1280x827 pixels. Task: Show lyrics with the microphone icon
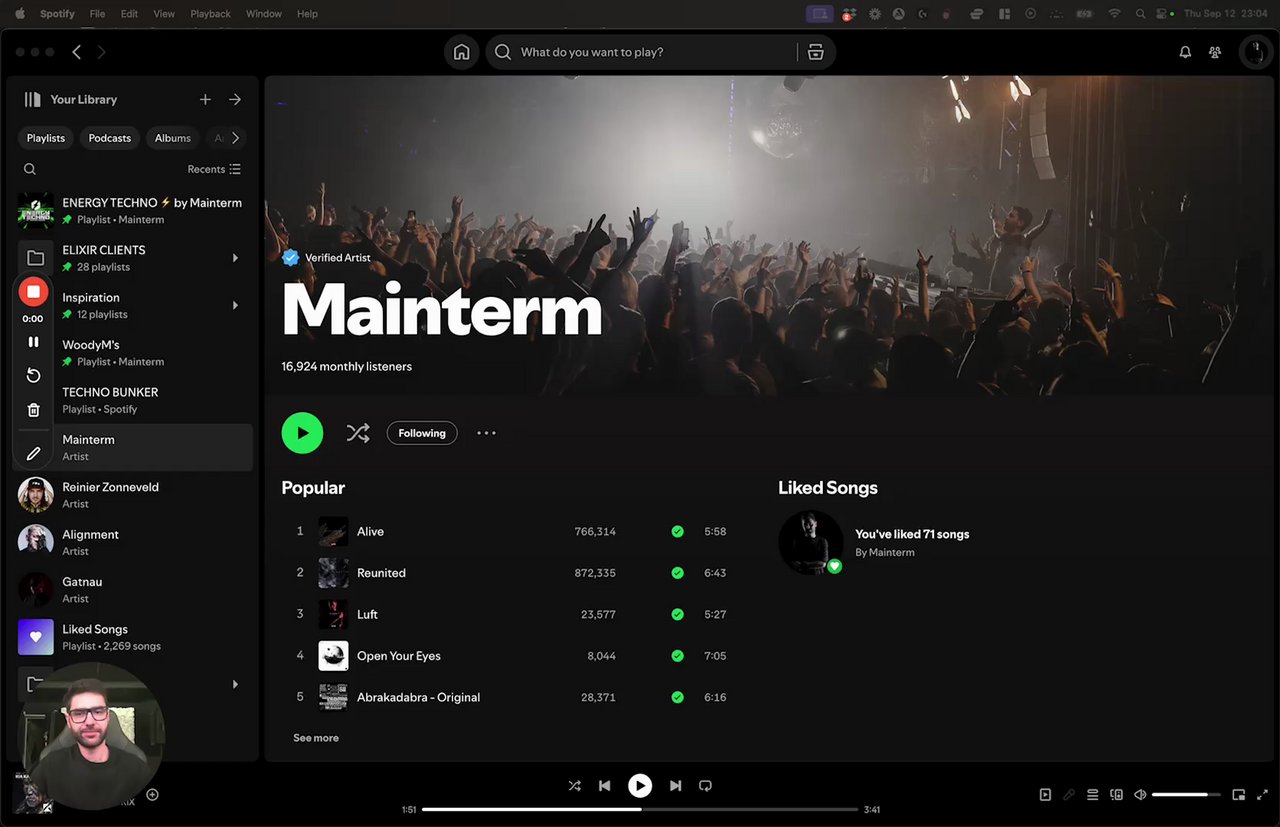[x=1069, y=795]
